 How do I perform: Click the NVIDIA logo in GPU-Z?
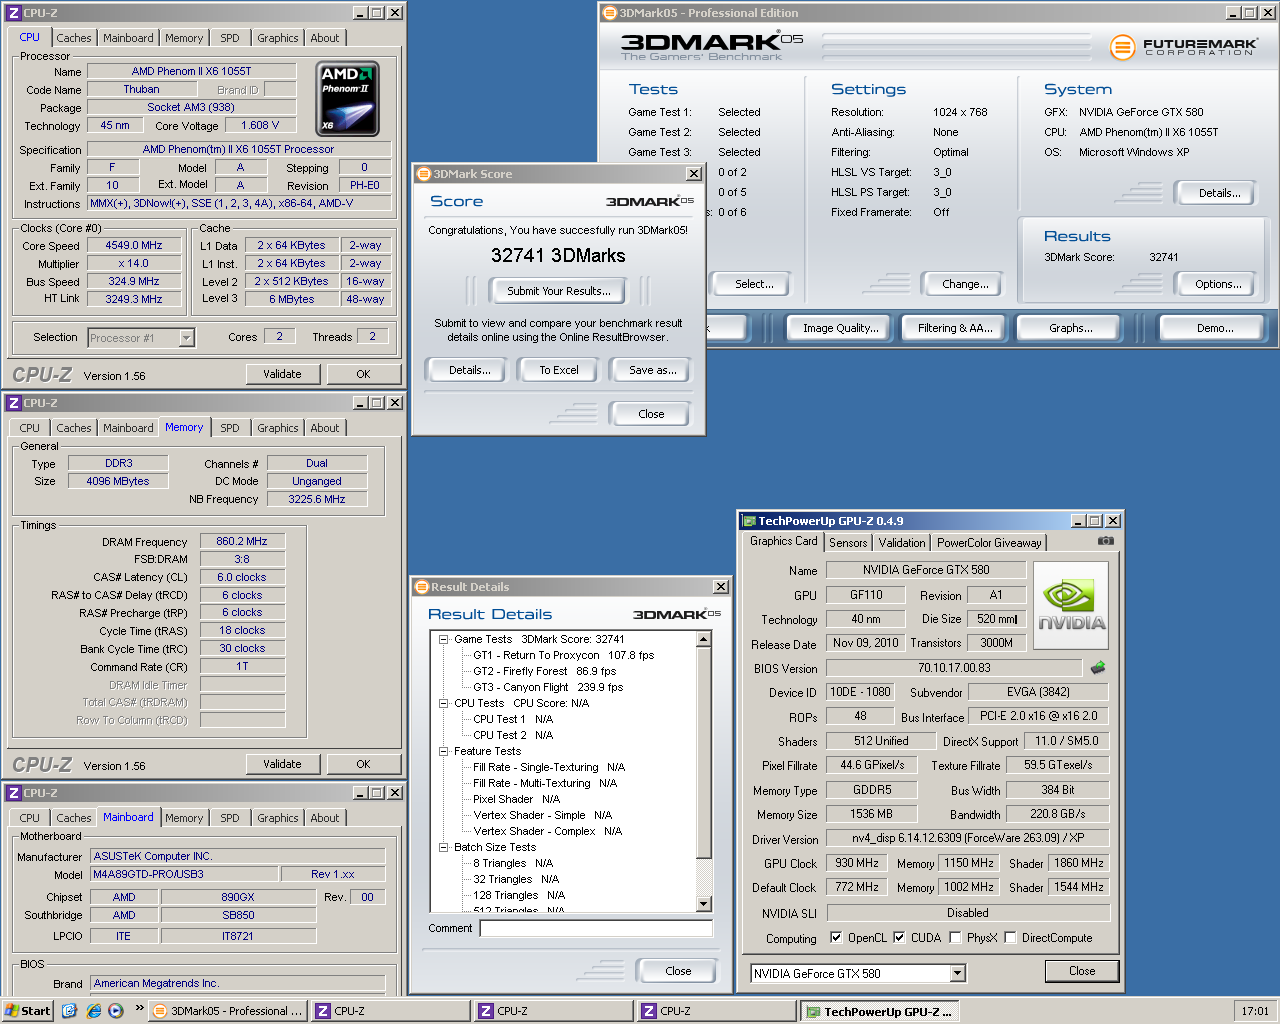pyautogui.click(x=1071, y=608)
